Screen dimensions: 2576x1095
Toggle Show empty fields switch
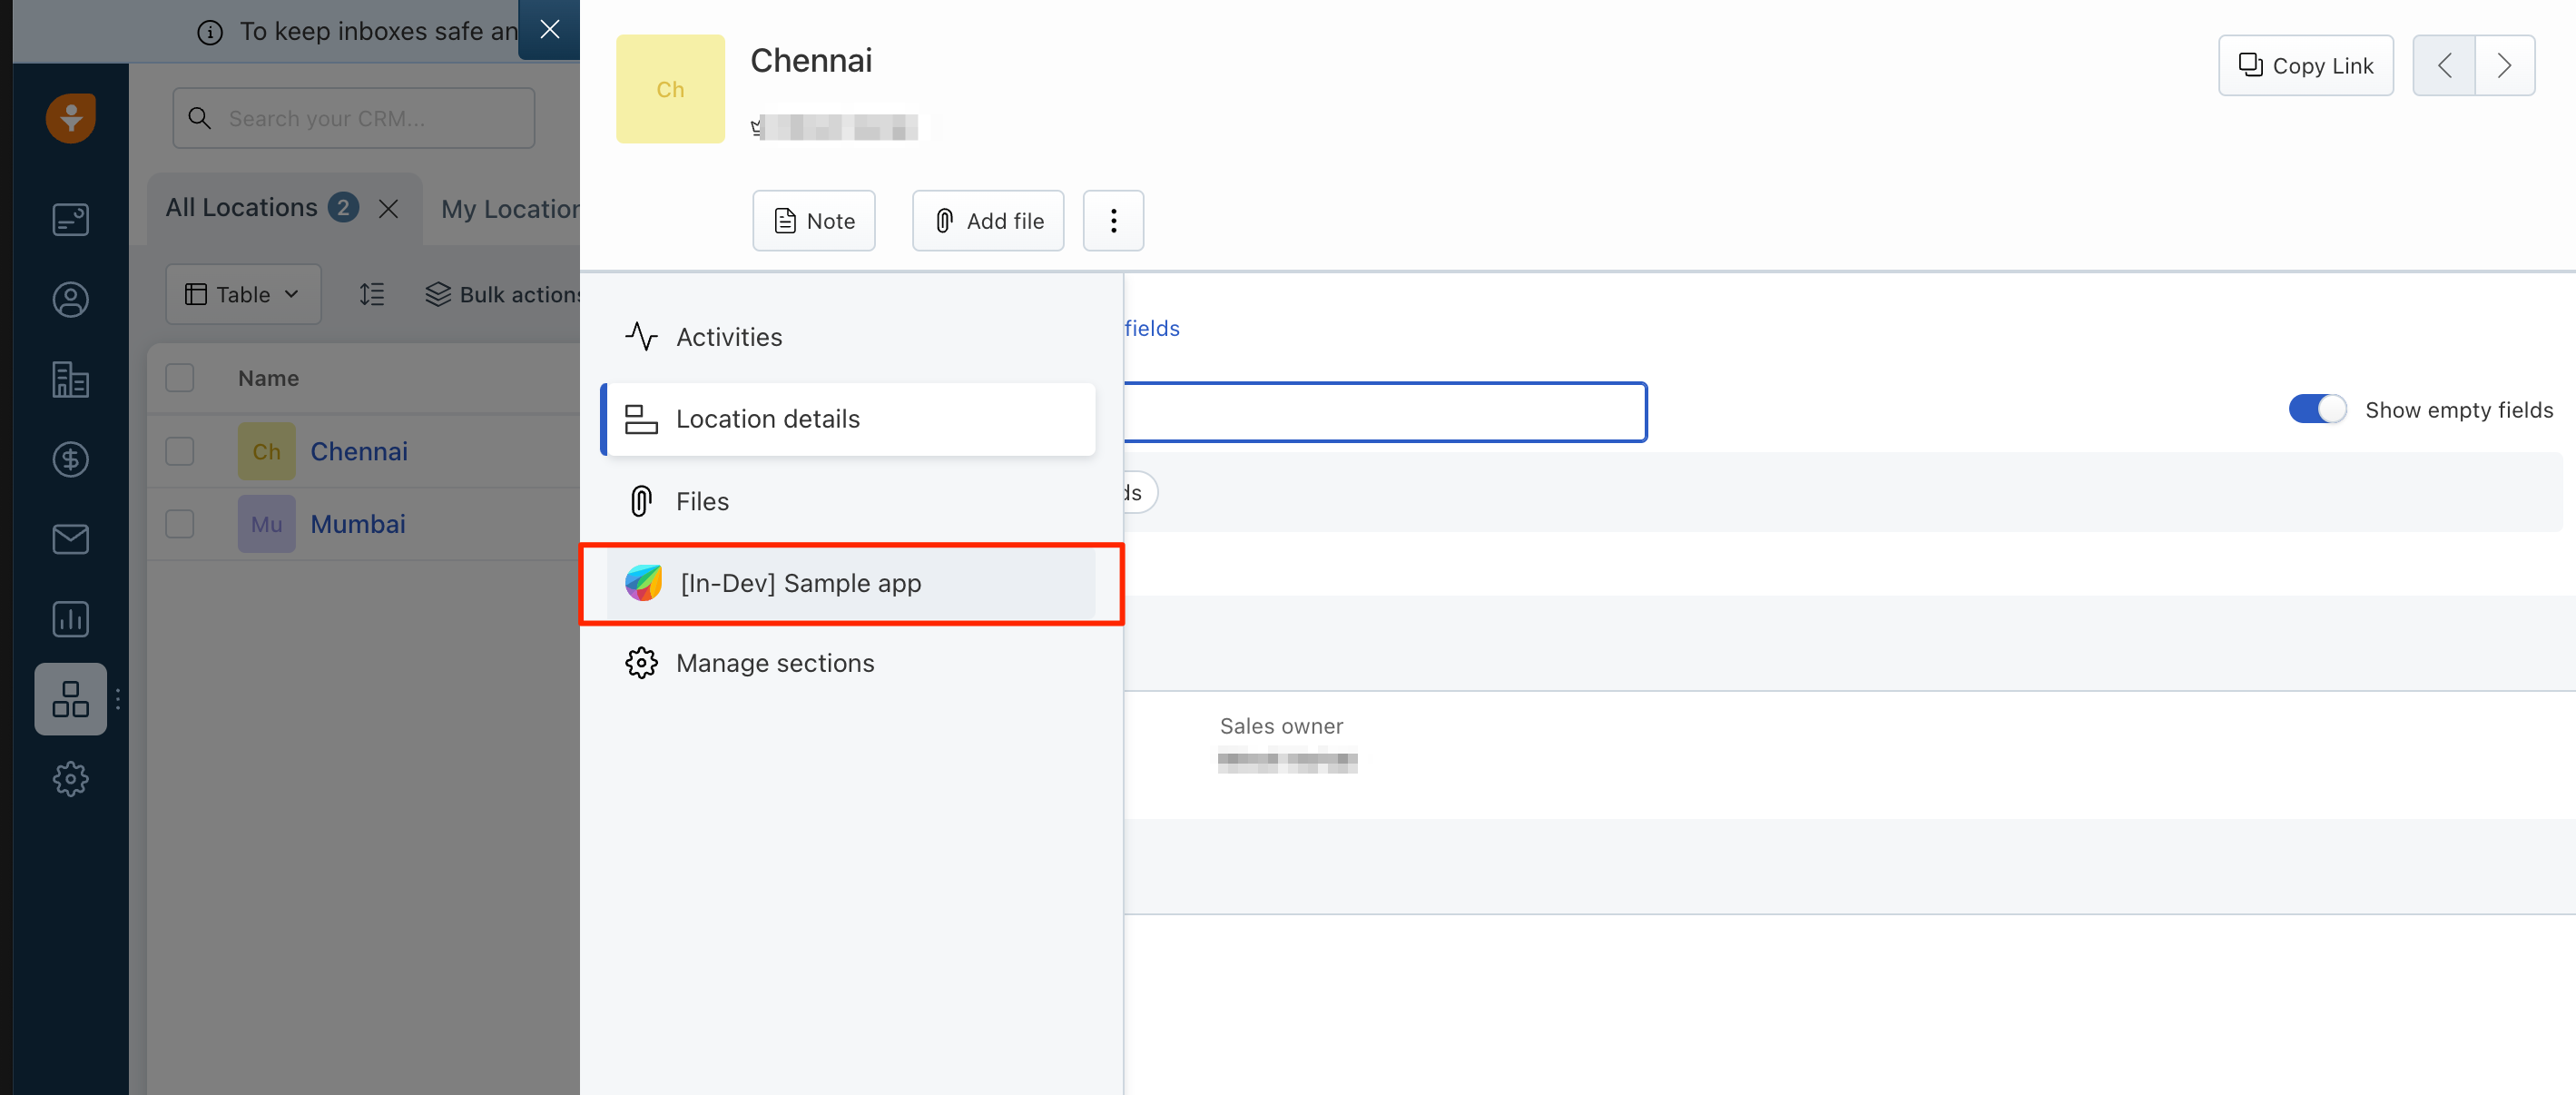[x=2317, y=409]
